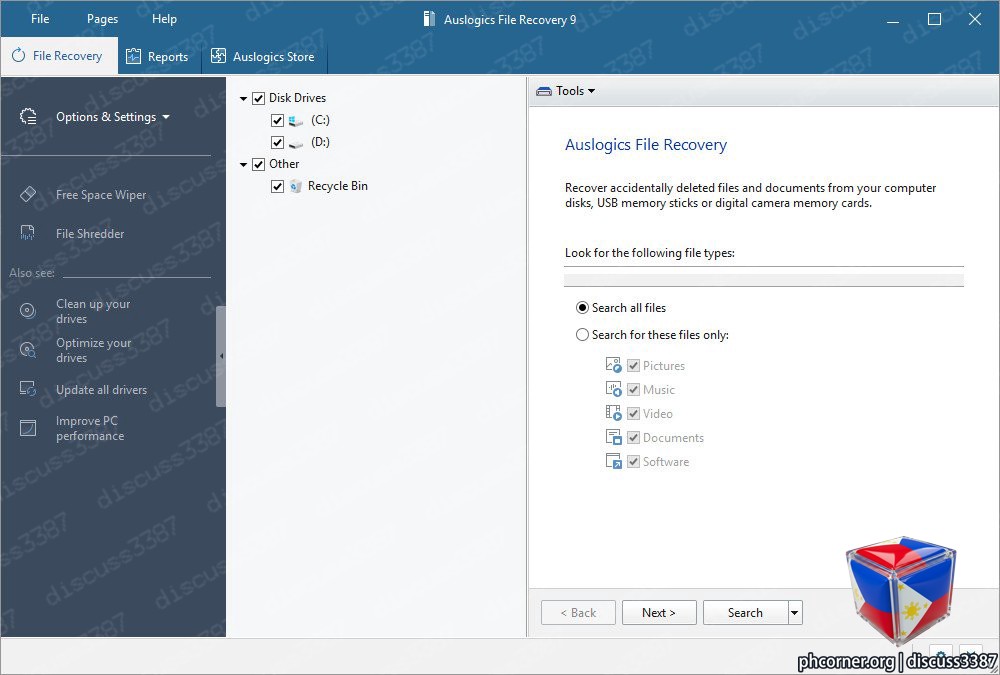Click the C: drive icon
The height and width of the screenshot is (675, 1000).
pyautogui.click(x=296, y=121)
